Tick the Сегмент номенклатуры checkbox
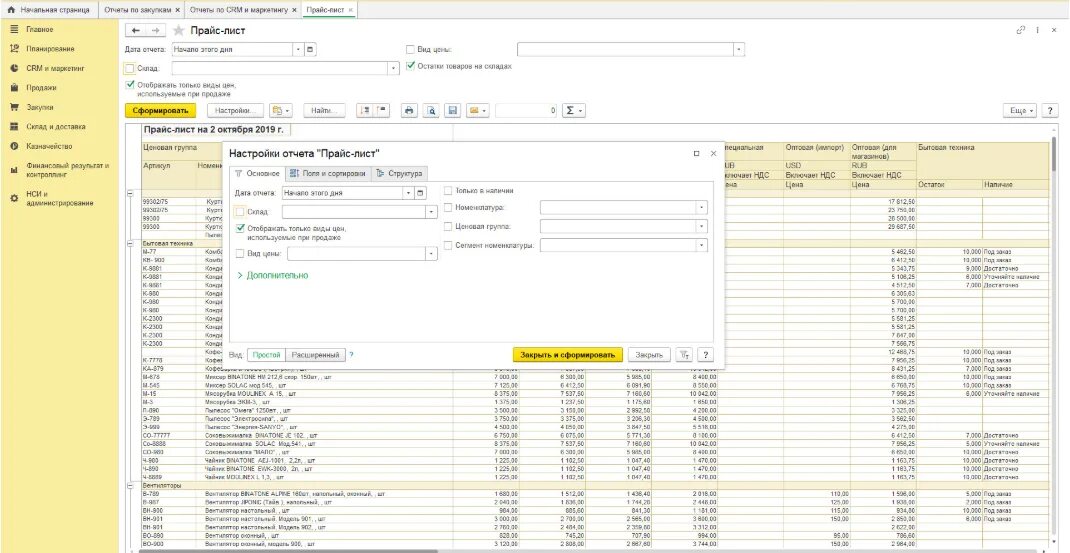1070x553 pixels. (448, 245)
